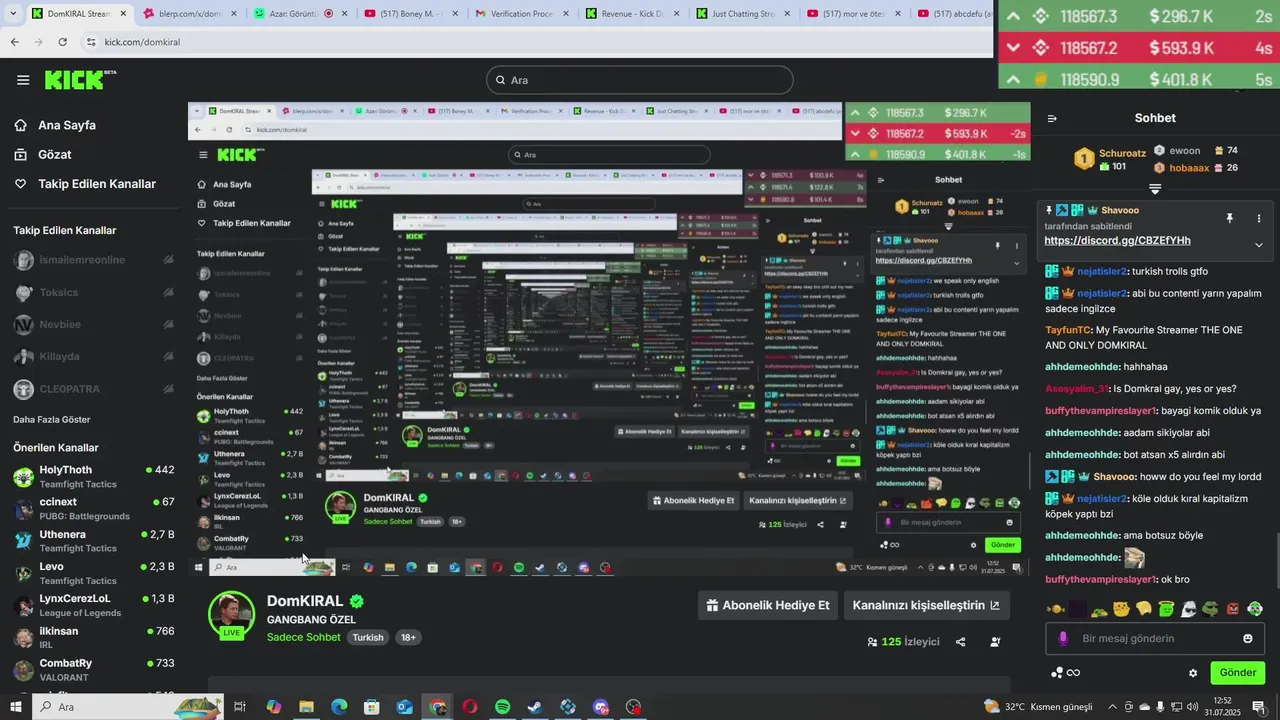Open Ilkinsan IRL channel
This screenshot has height=720, width=1280.
click(94, 638)
